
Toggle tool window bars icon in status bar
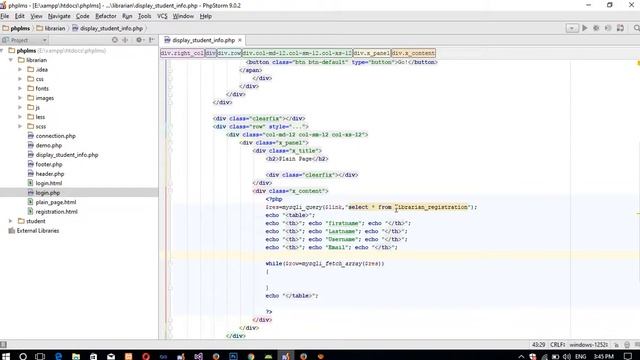tap(3, 345)
